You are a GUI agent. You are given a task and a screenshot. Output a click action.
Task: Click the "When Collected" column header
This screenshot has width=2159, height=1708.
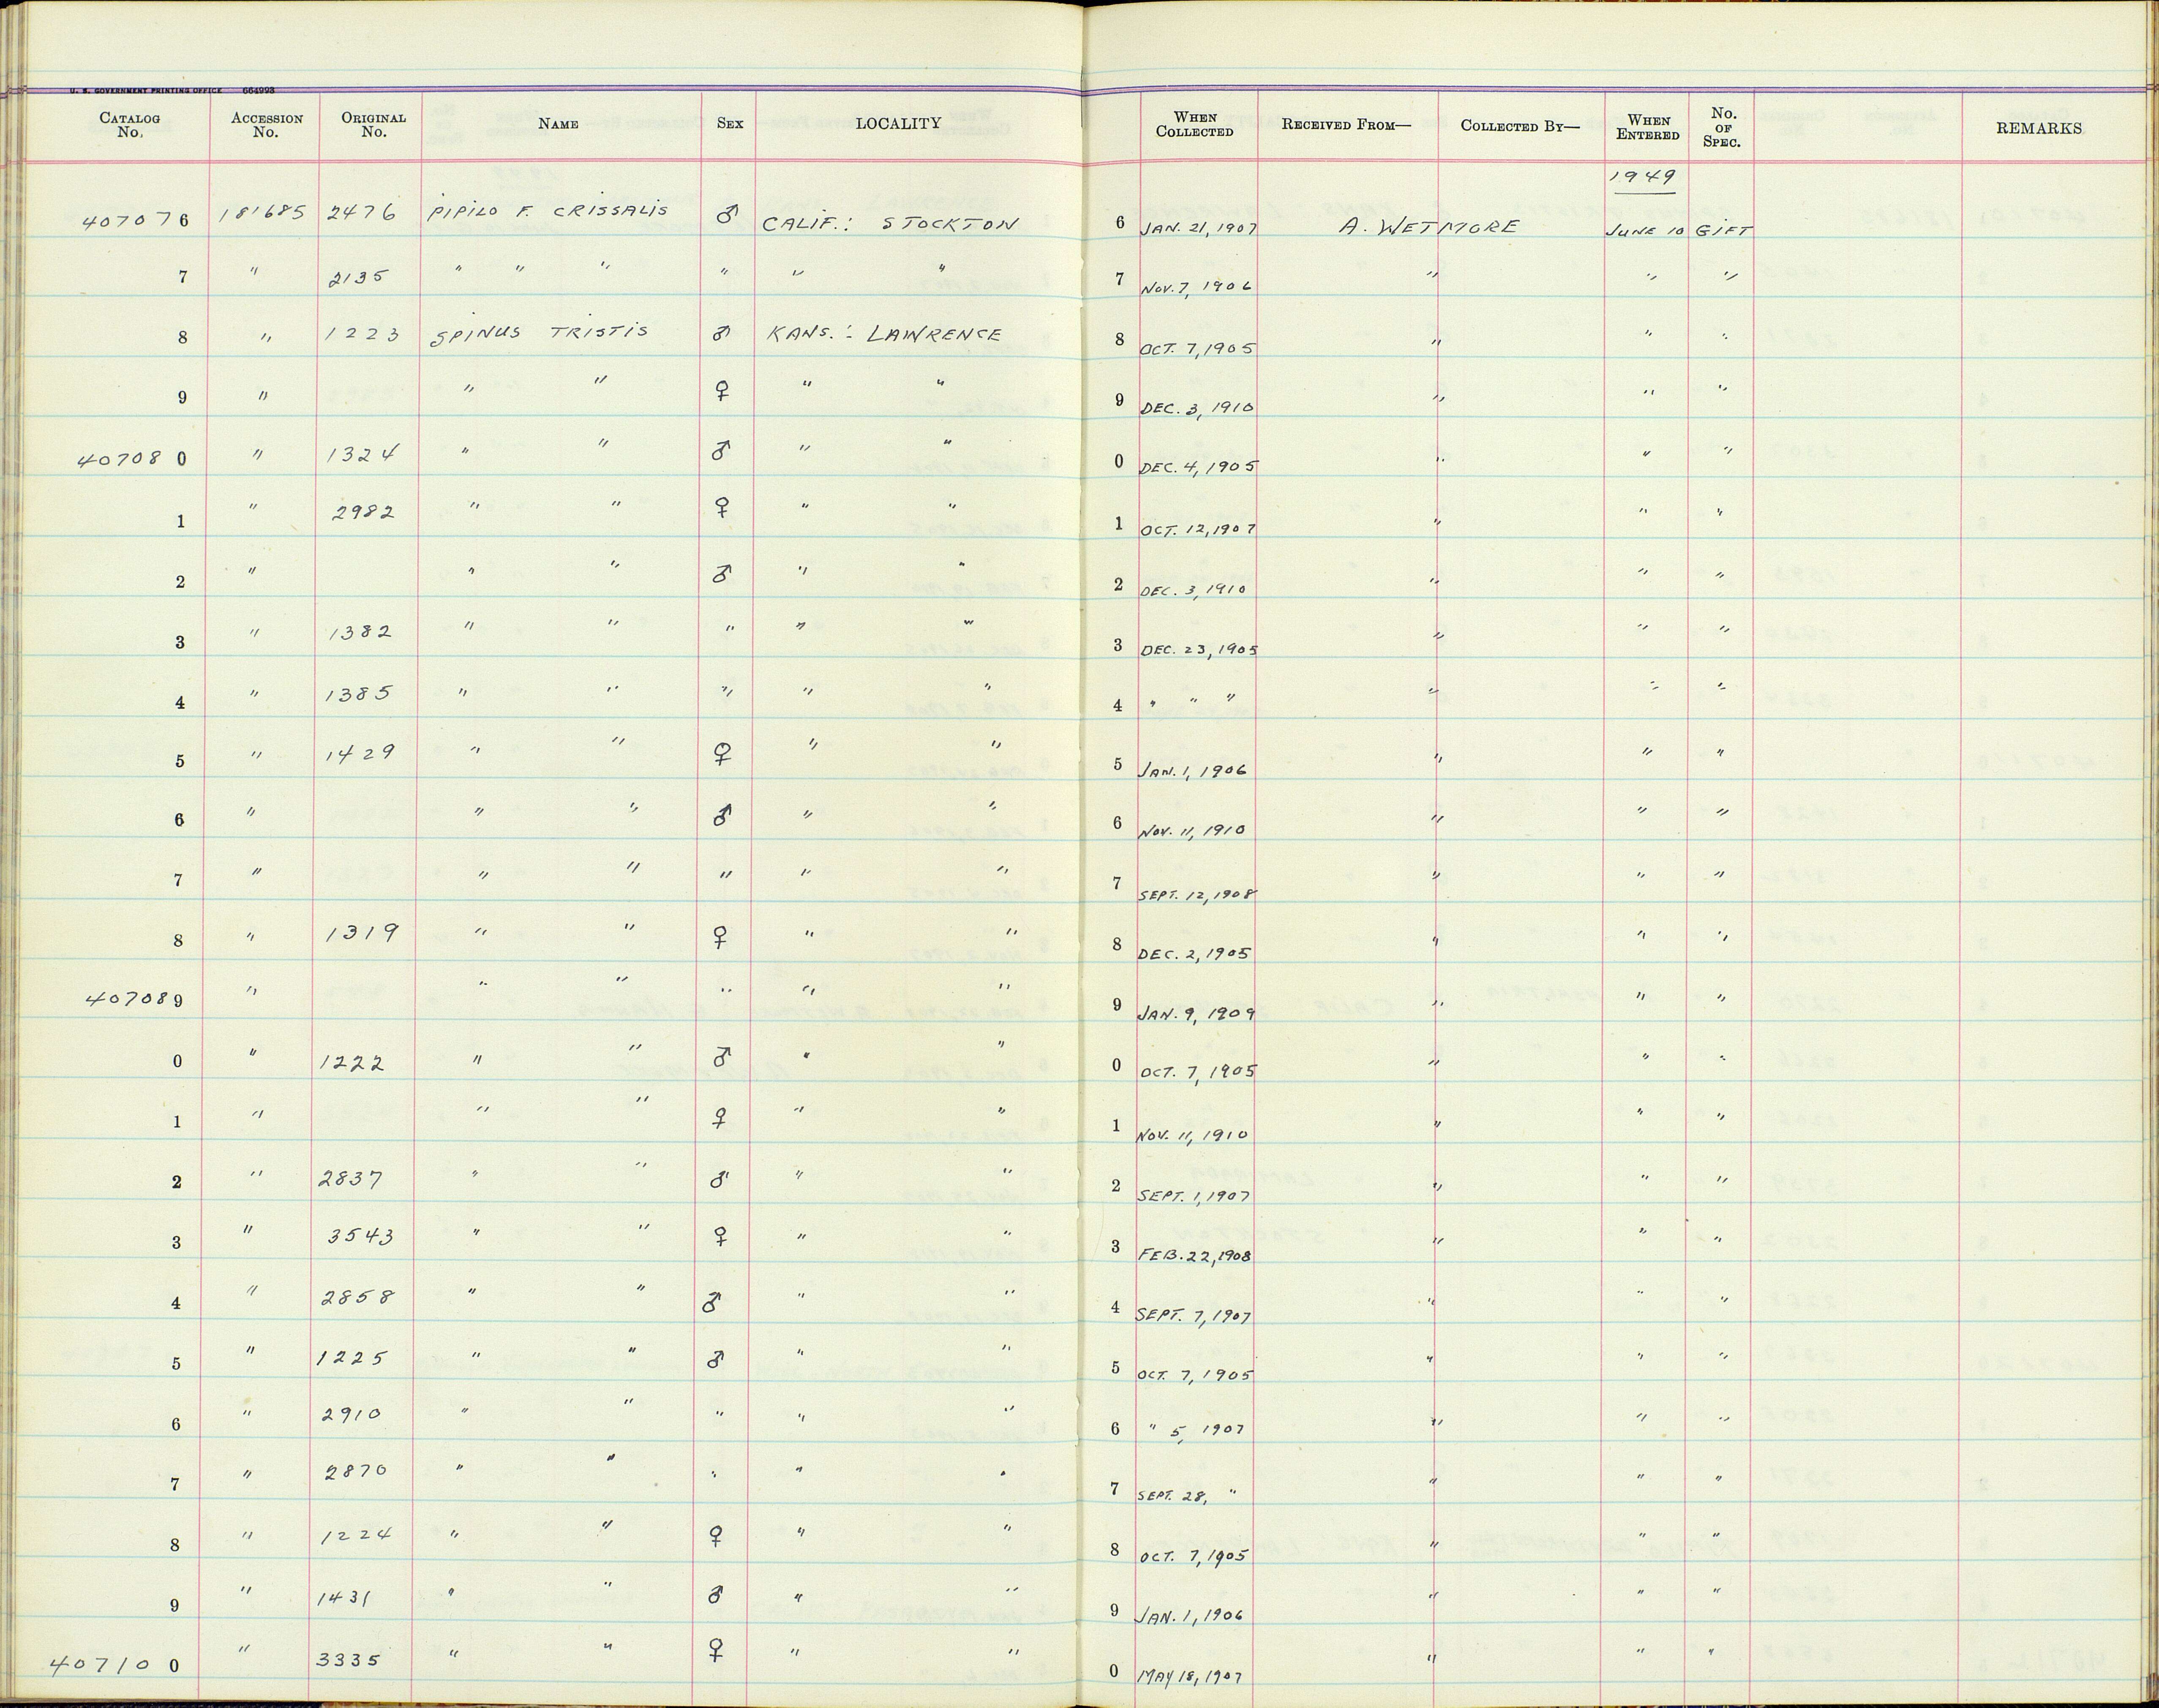click(x=1195, y=124)
